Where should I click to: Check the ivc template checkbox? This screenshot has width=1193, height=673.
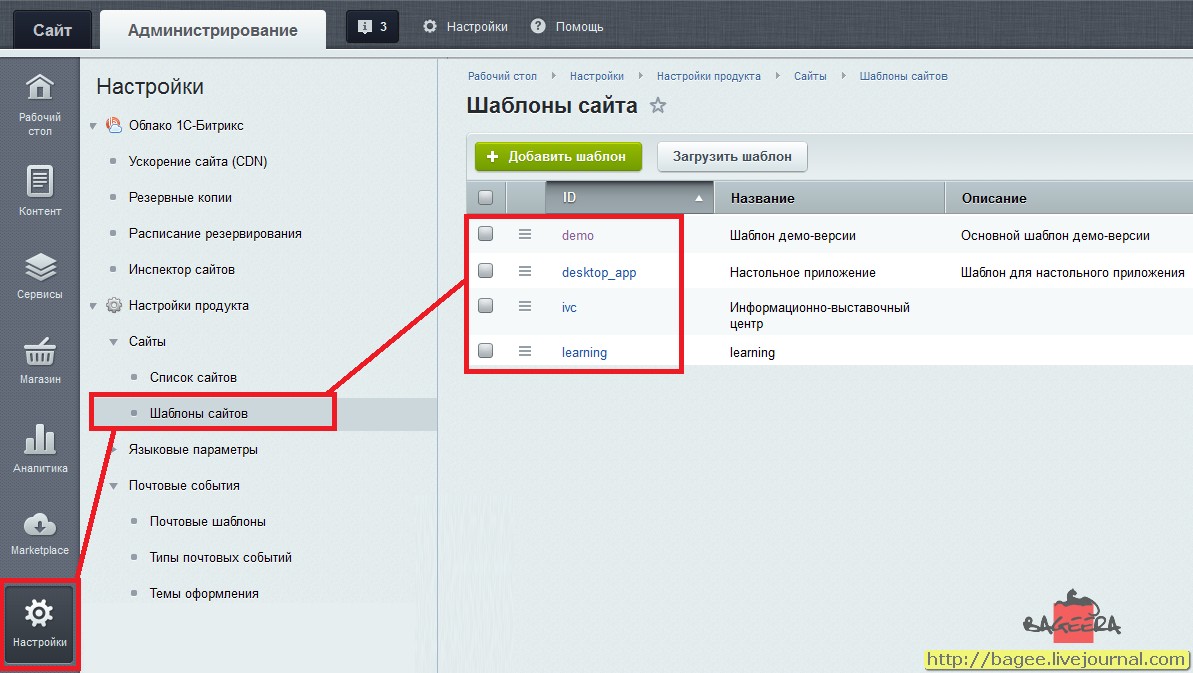(x=485, y=306)
